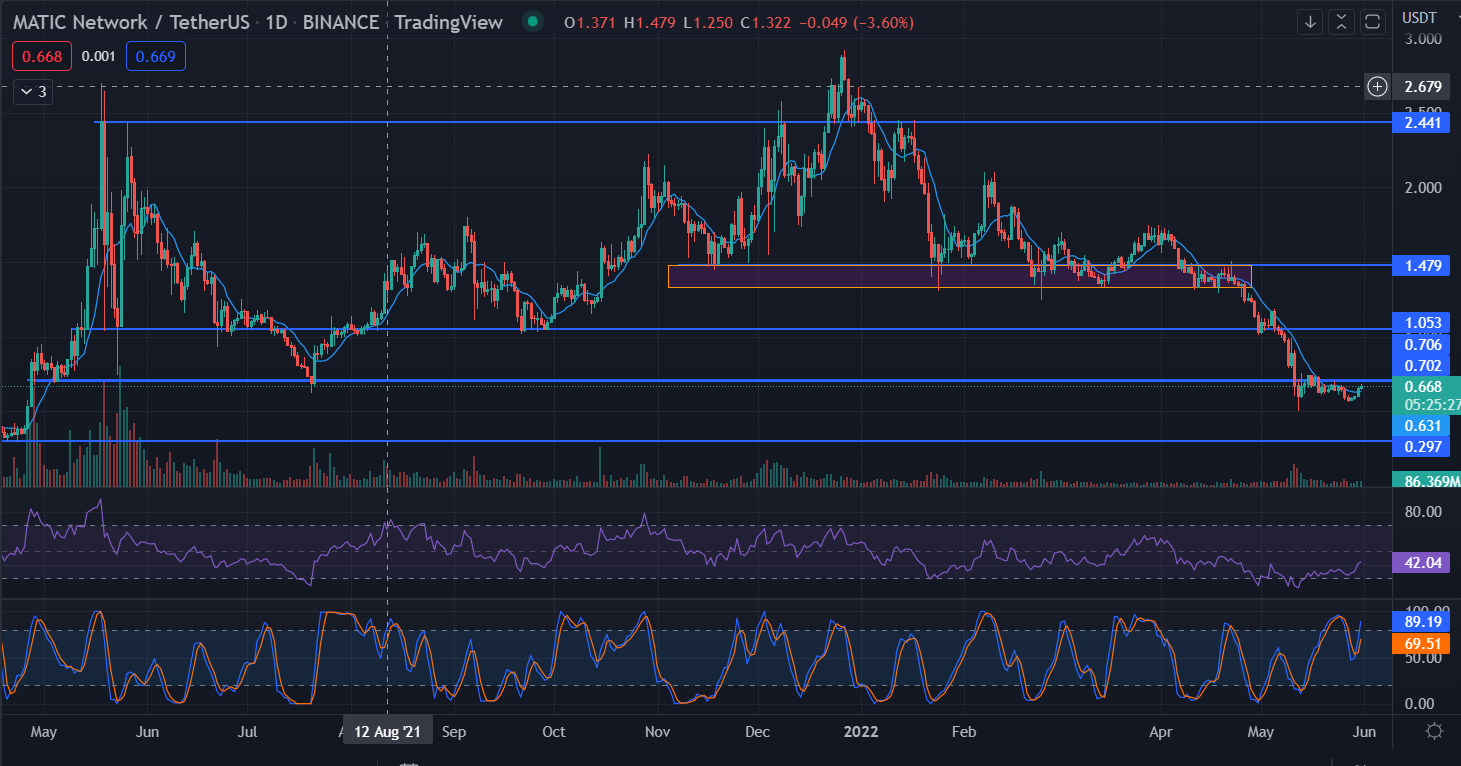This screenshot has width=1461, height=766.
Task: Click the Nov label on time axis
Action: (x=657, y=731)
